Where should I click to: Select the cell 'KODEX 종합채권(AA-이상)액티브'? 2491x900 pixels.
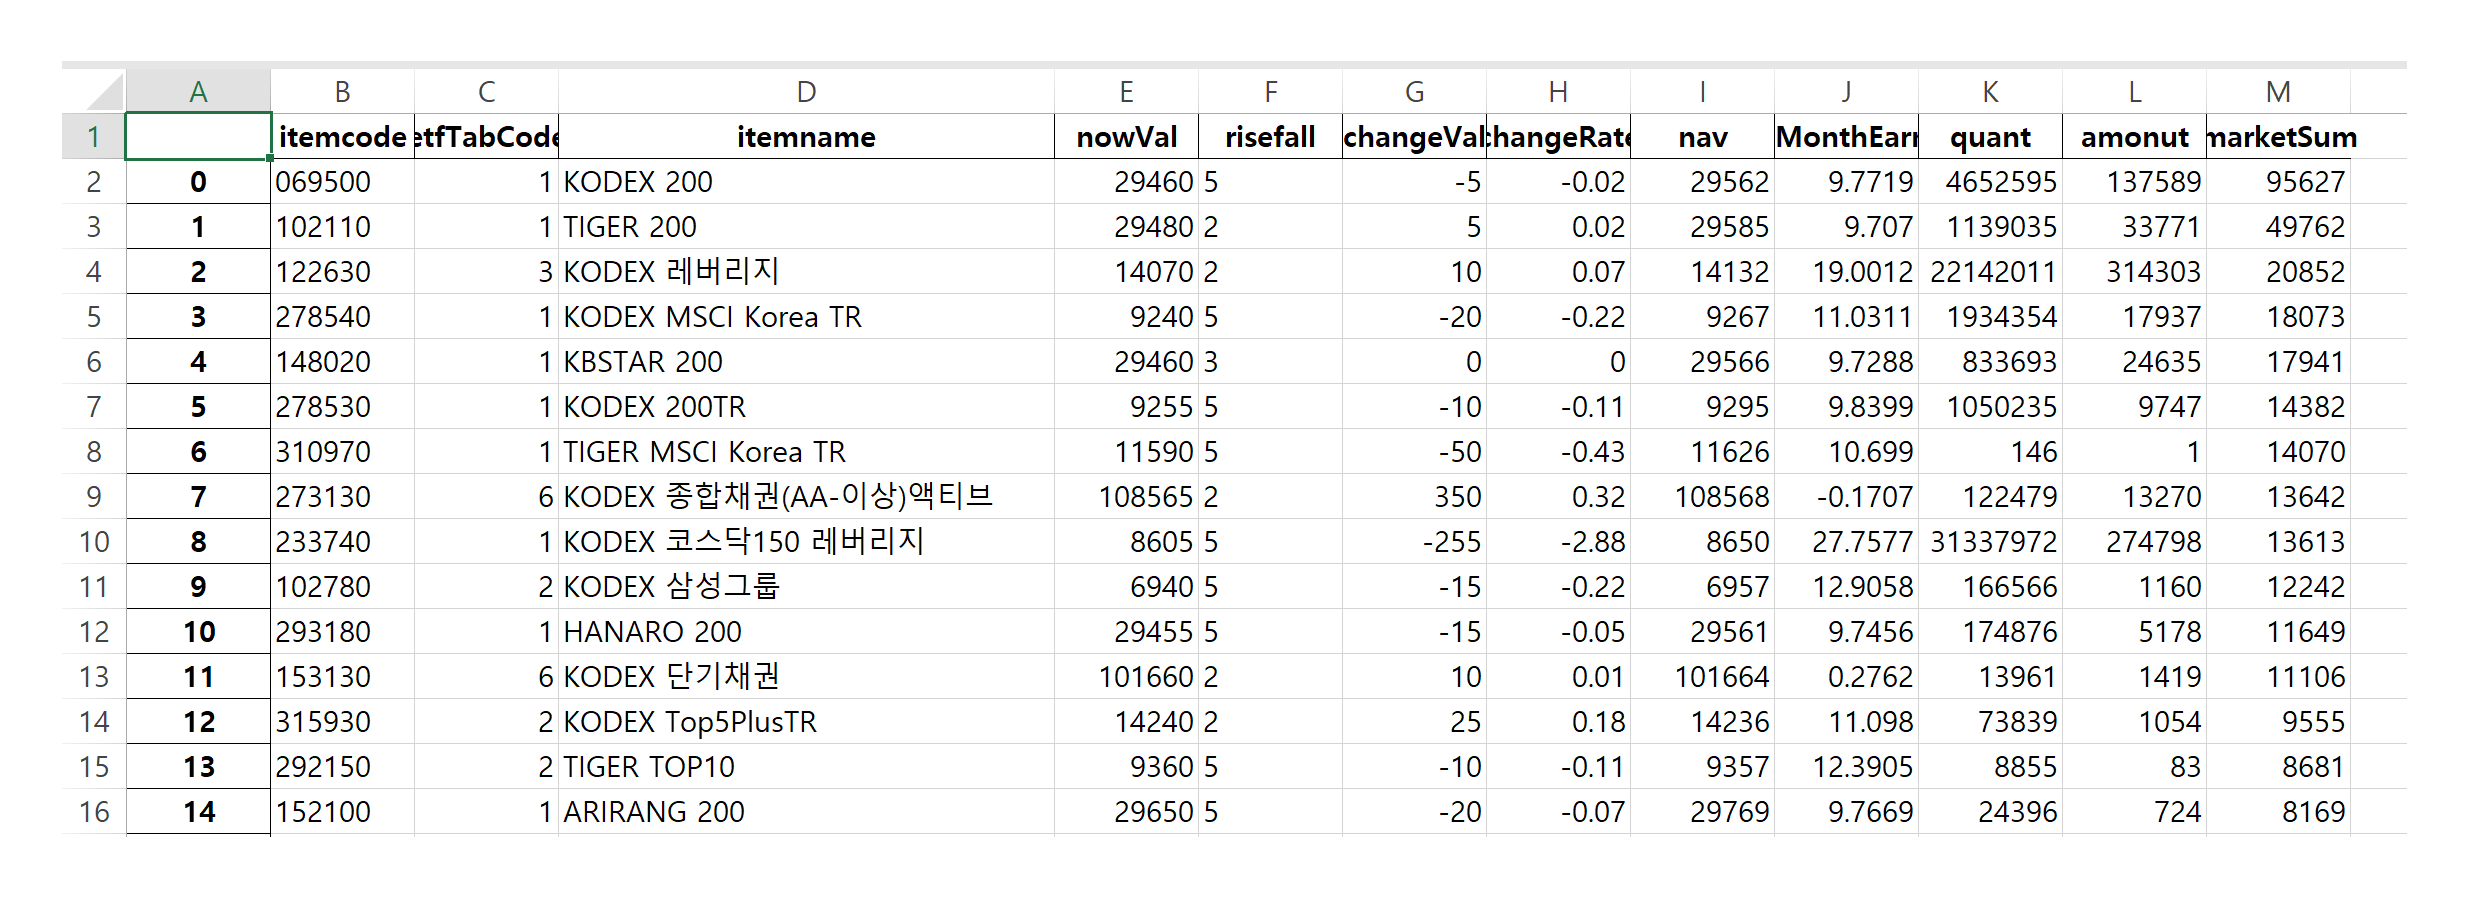coord(806,497)
